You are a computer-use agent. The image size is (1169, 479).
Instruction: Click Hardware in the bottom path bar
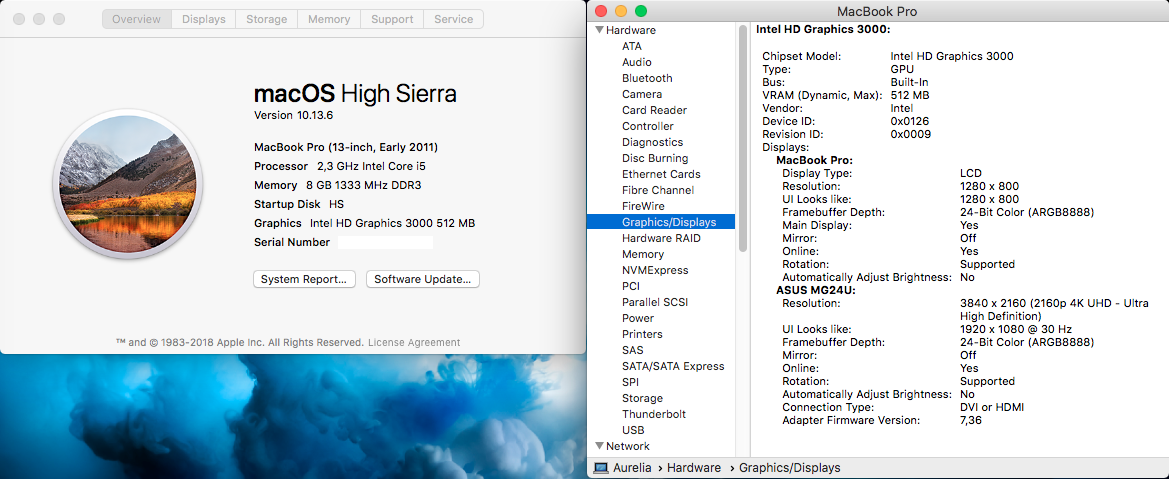[x=693, y=468]
